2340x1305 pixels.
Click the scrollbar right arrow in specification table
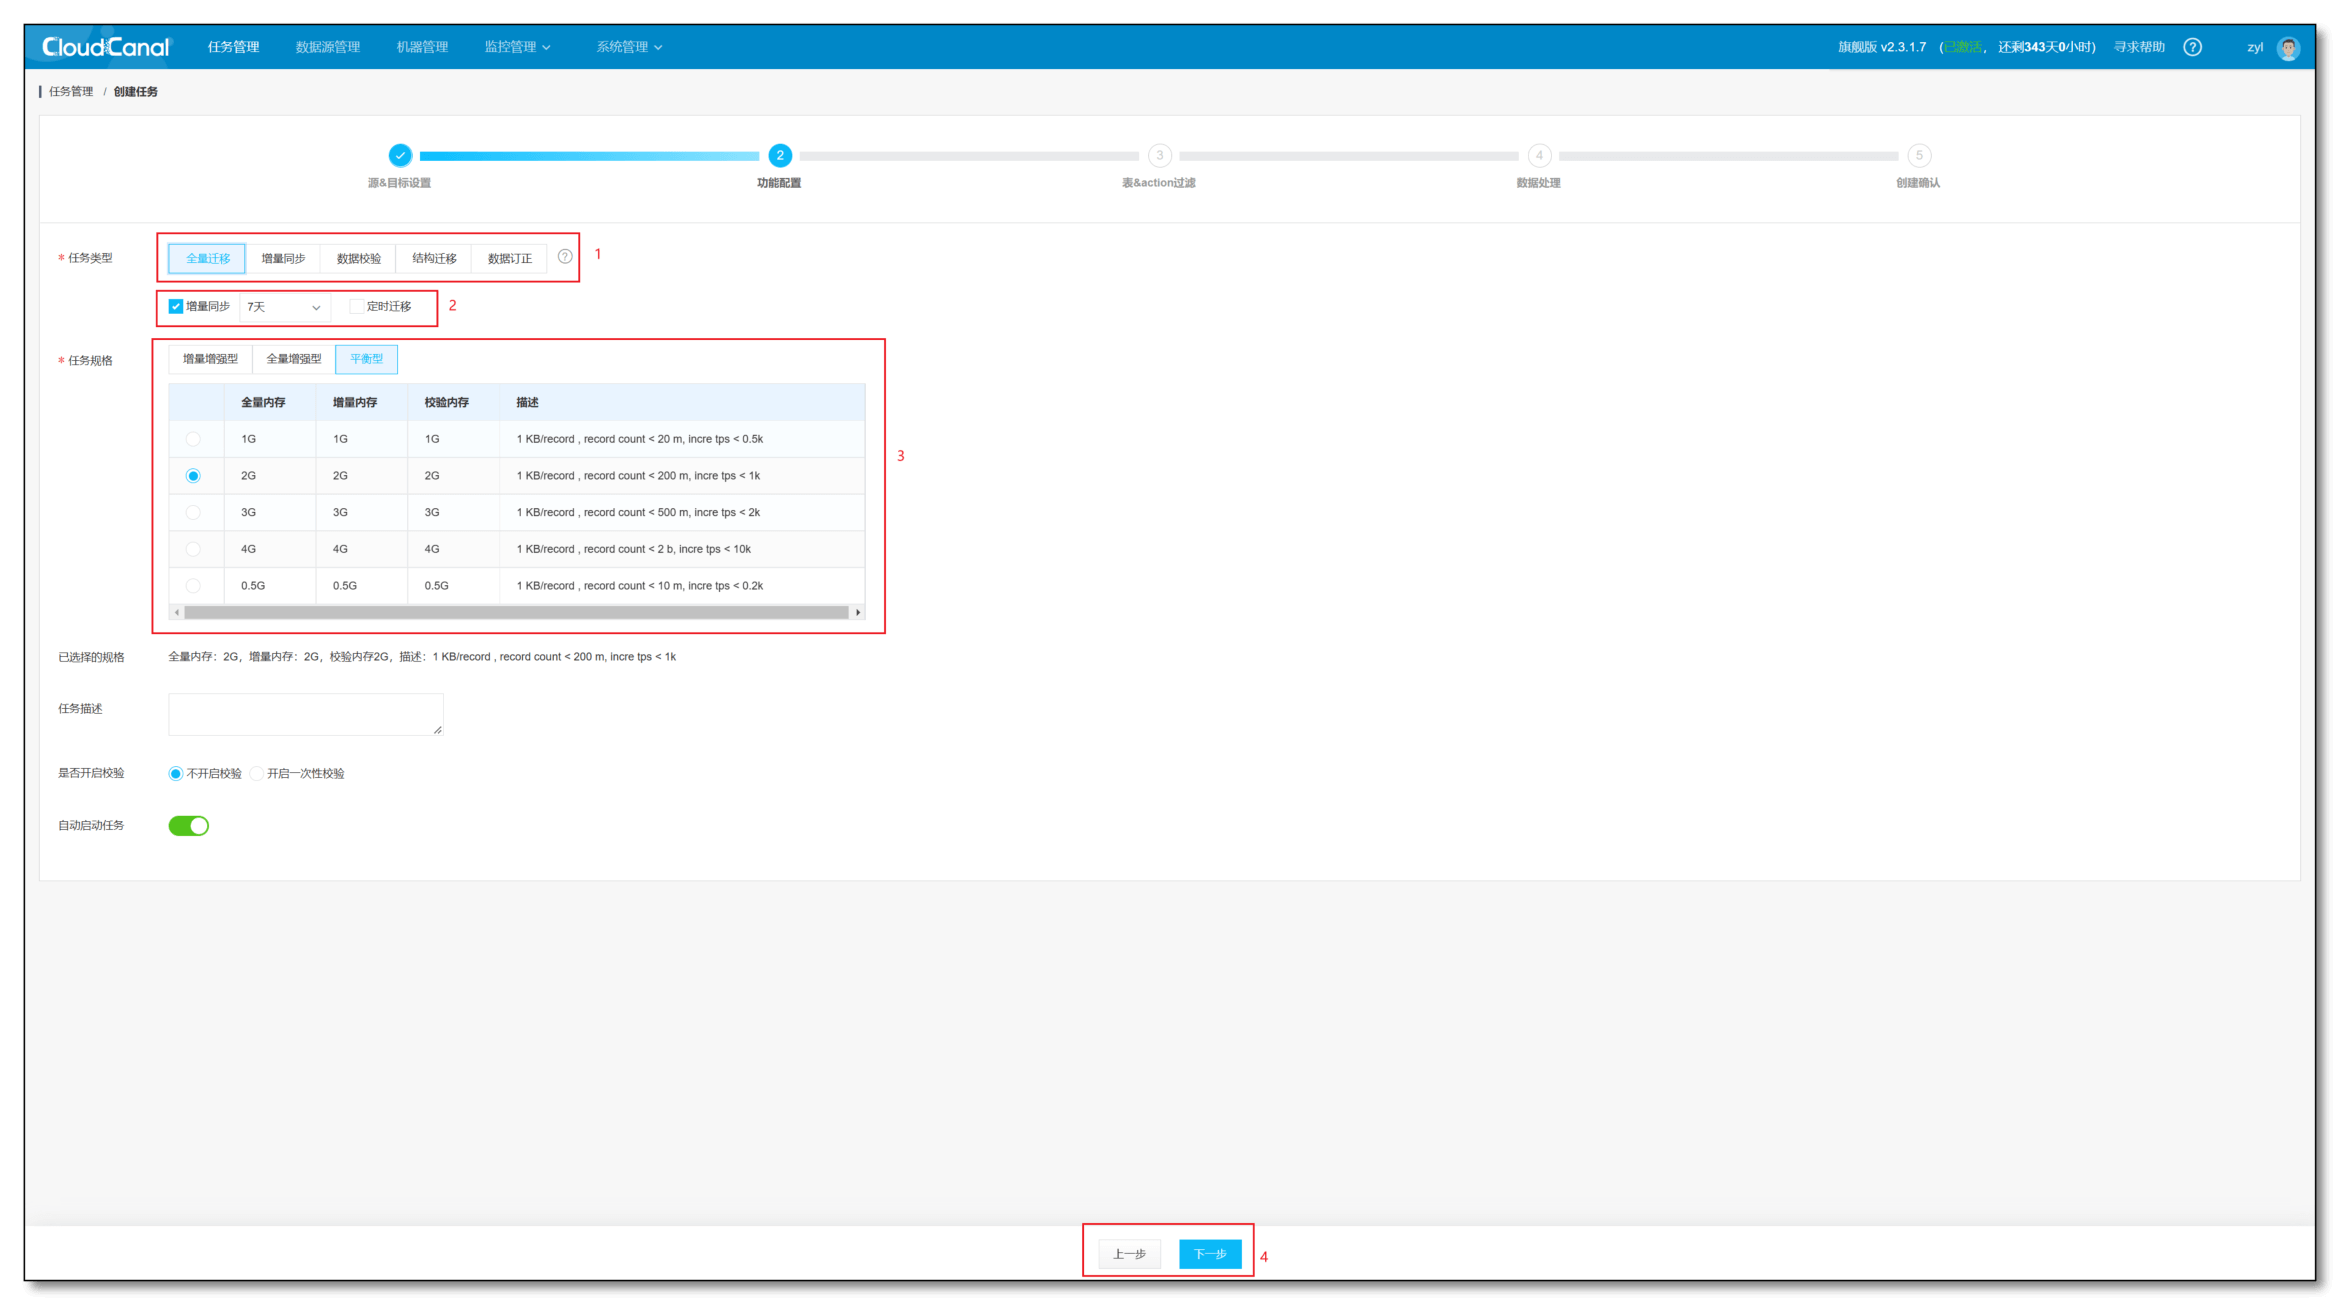858,612
